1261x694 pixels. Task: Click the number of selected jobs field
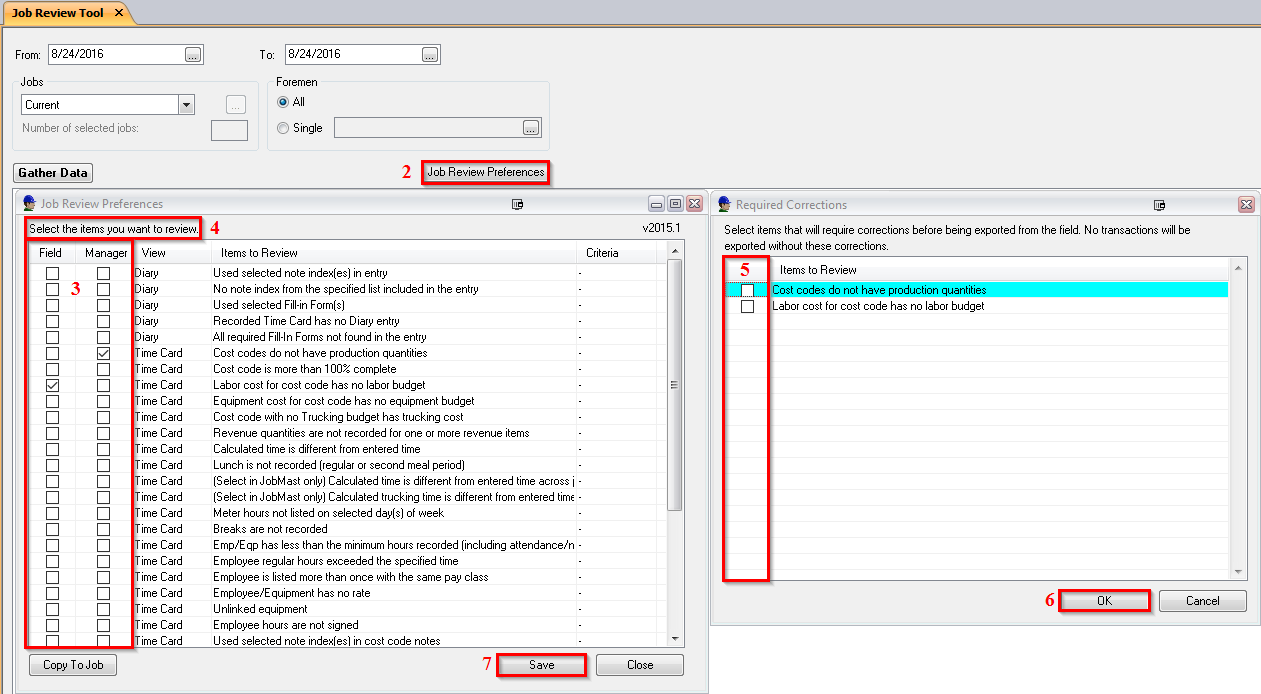click(229, 130)
